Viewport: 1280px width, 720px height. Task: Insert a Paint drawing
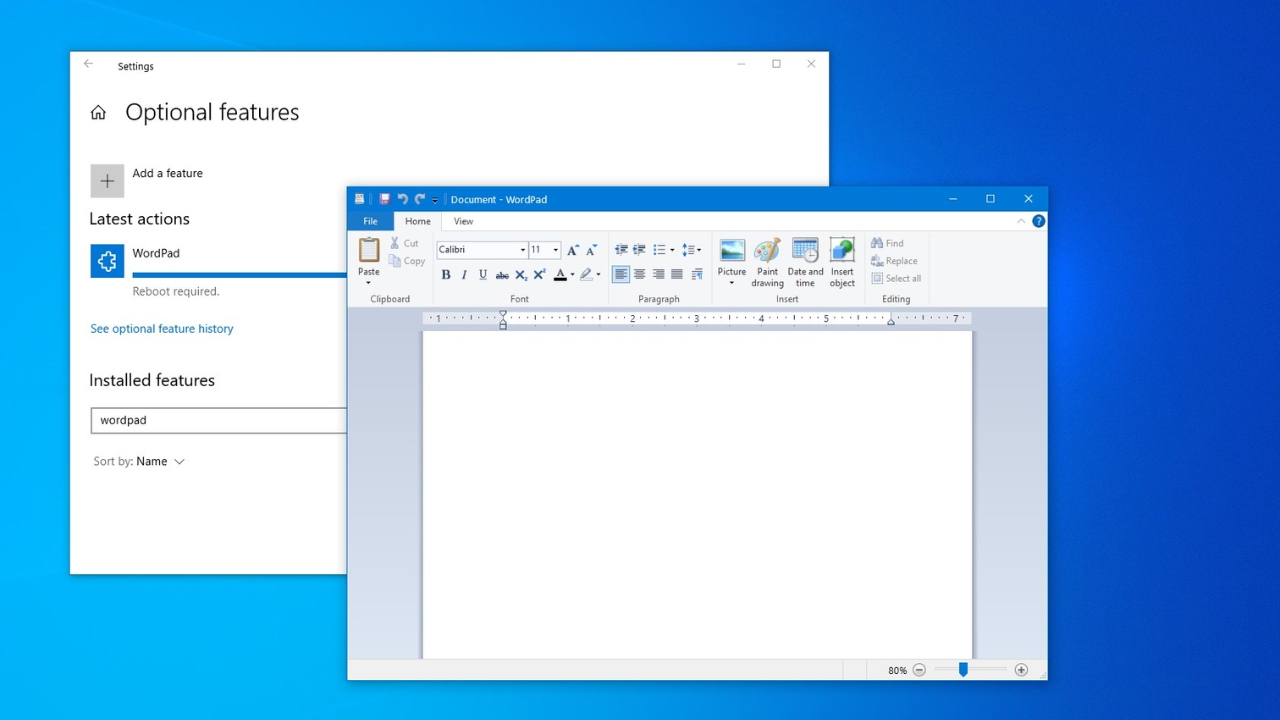(767, 263)
